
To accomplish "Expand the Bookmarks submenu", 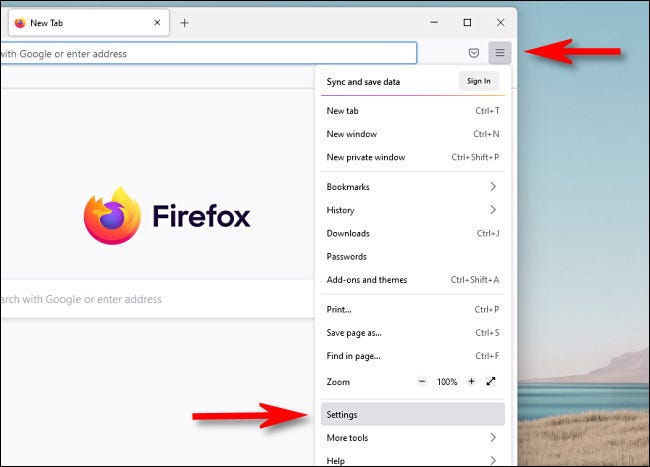I will tap(492, 187).
